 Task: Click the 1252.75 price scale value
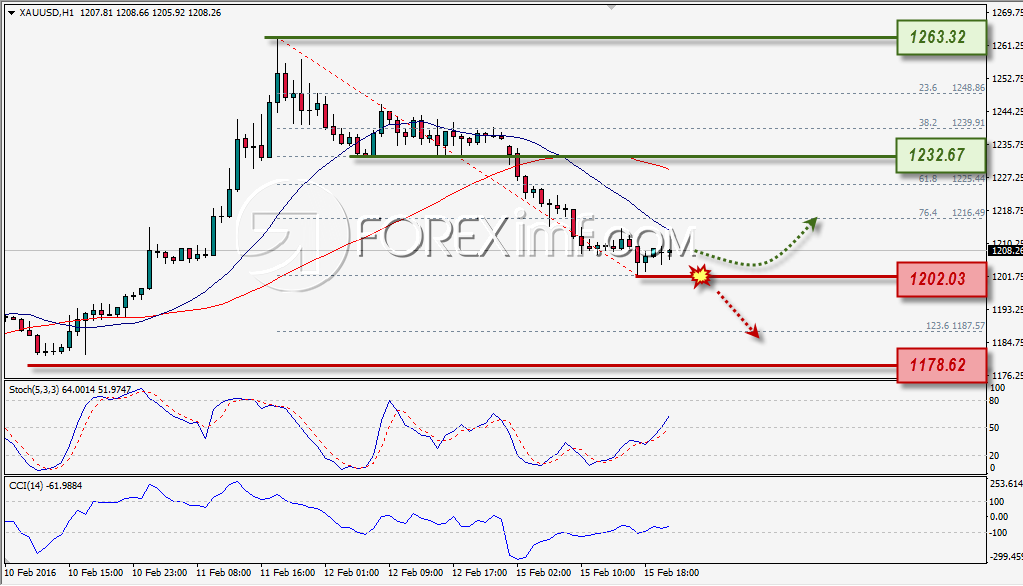(x=1007, y=79)
